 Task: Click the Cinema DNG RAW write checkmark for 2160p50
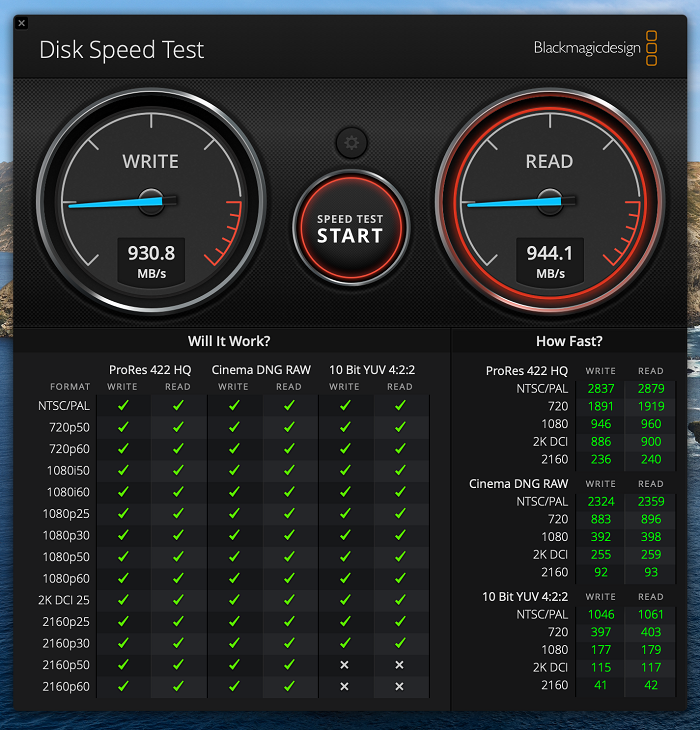(x=234, y=664)
